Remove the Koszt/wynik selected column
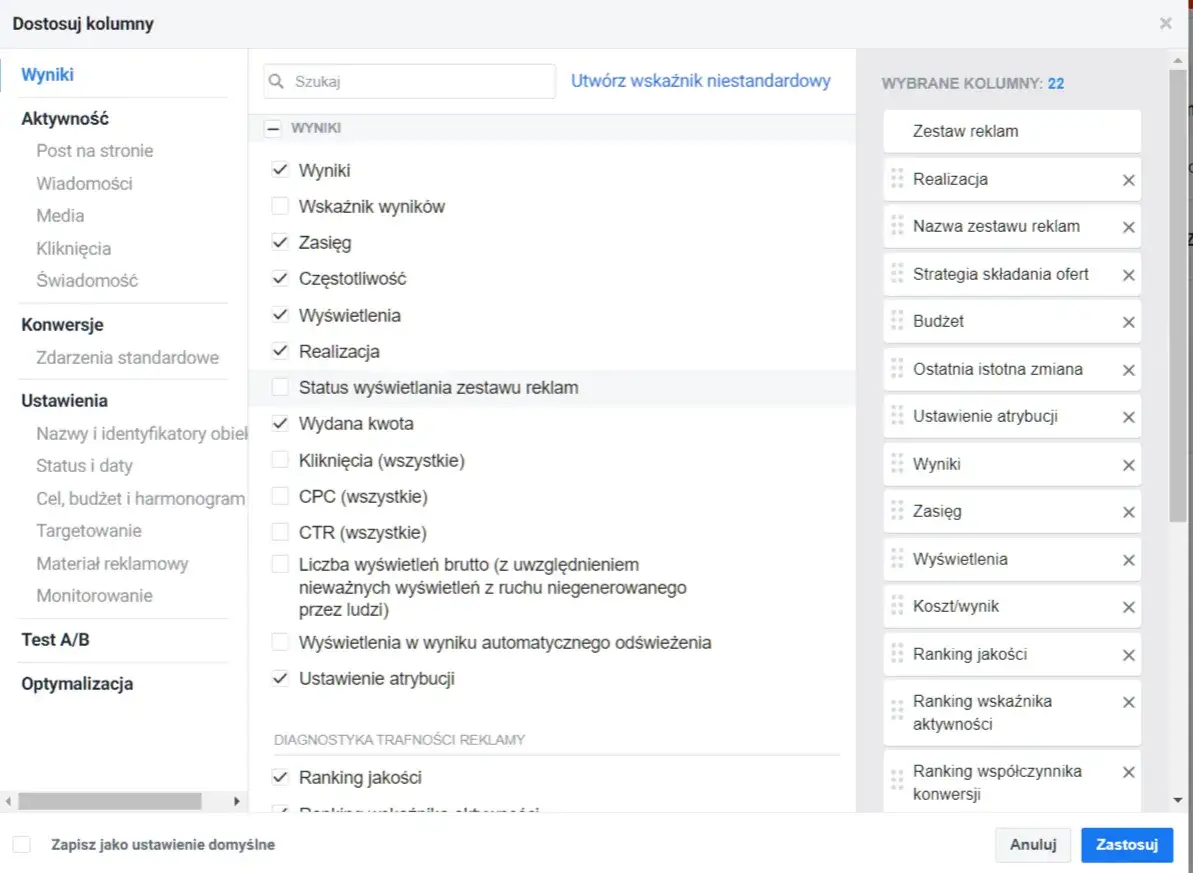The width and height of the screenshot is (1193, 873). [x=1128, y=607]
